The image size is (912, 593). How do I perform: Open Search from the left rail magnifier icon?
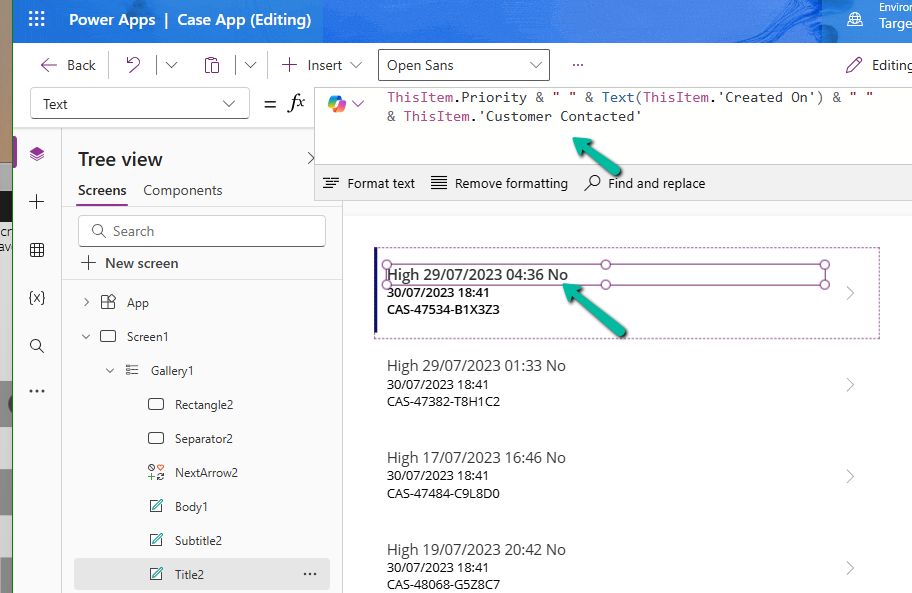[x=37, y=345]
